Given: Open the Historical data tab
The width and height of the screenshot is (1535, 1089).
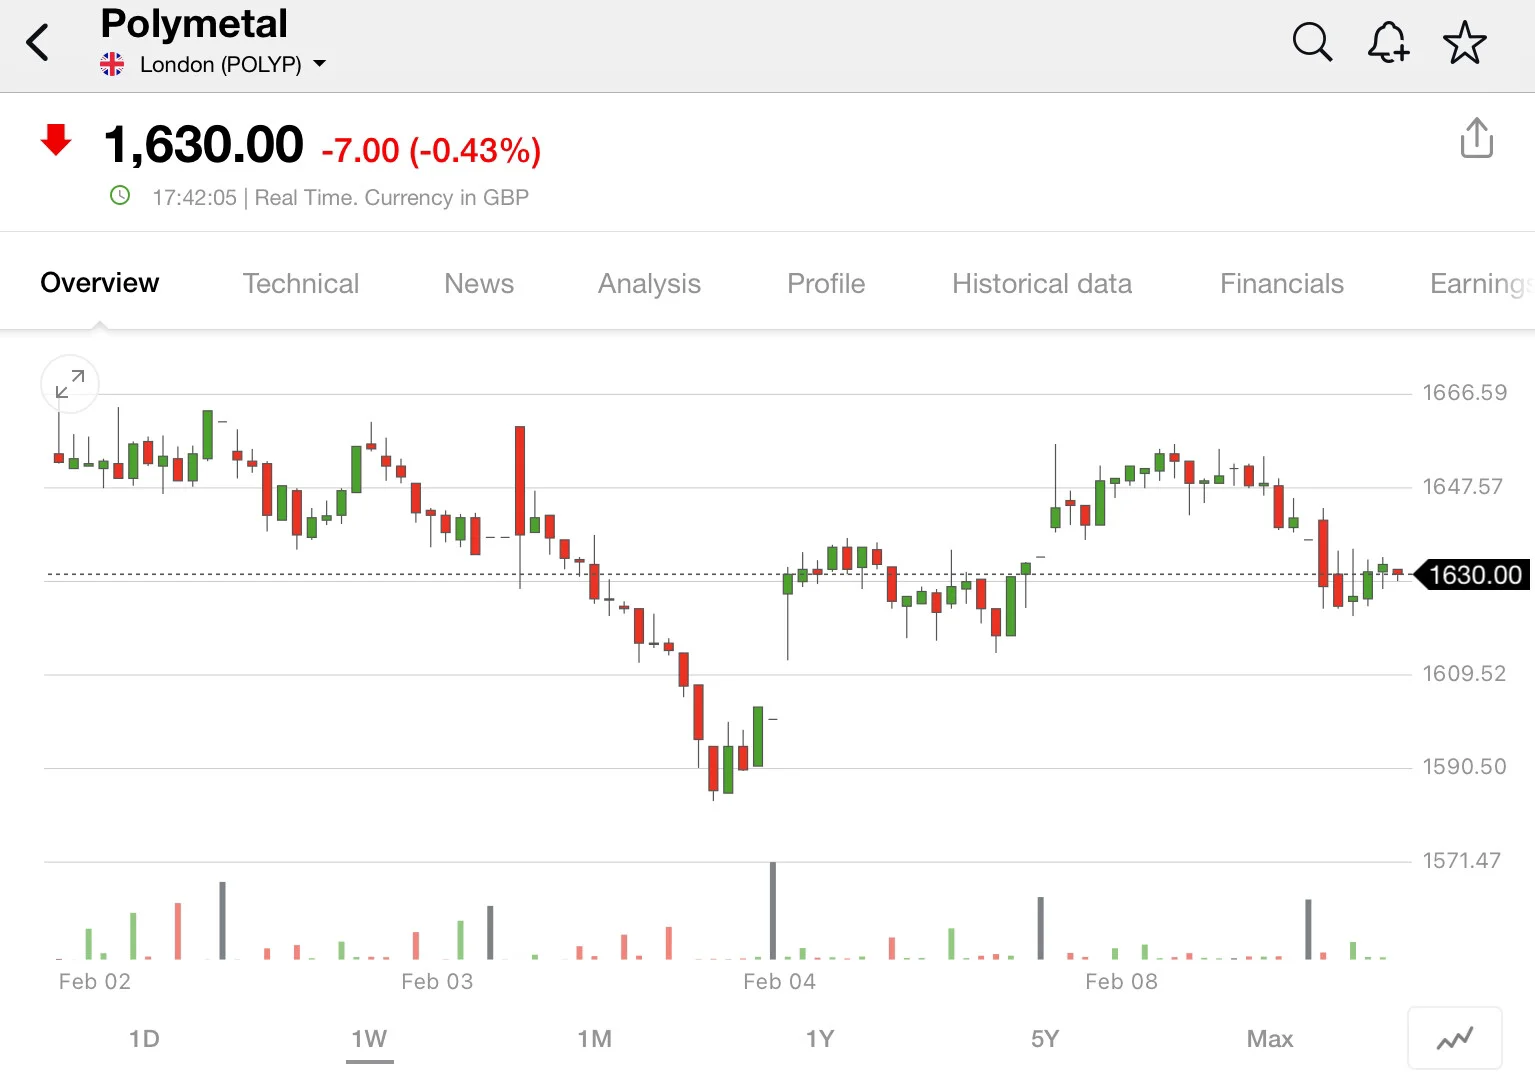Looking at the screenshot, I should (1042, 284).
